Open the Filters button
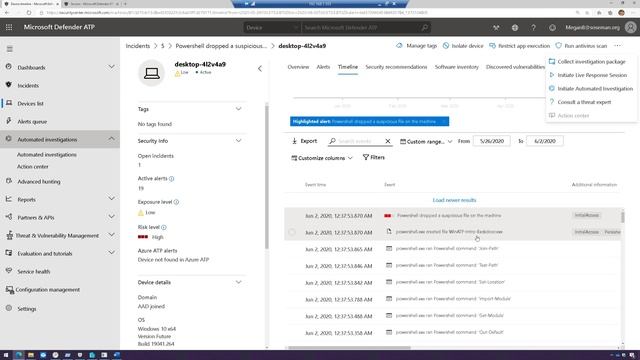 tap(373, 157)
